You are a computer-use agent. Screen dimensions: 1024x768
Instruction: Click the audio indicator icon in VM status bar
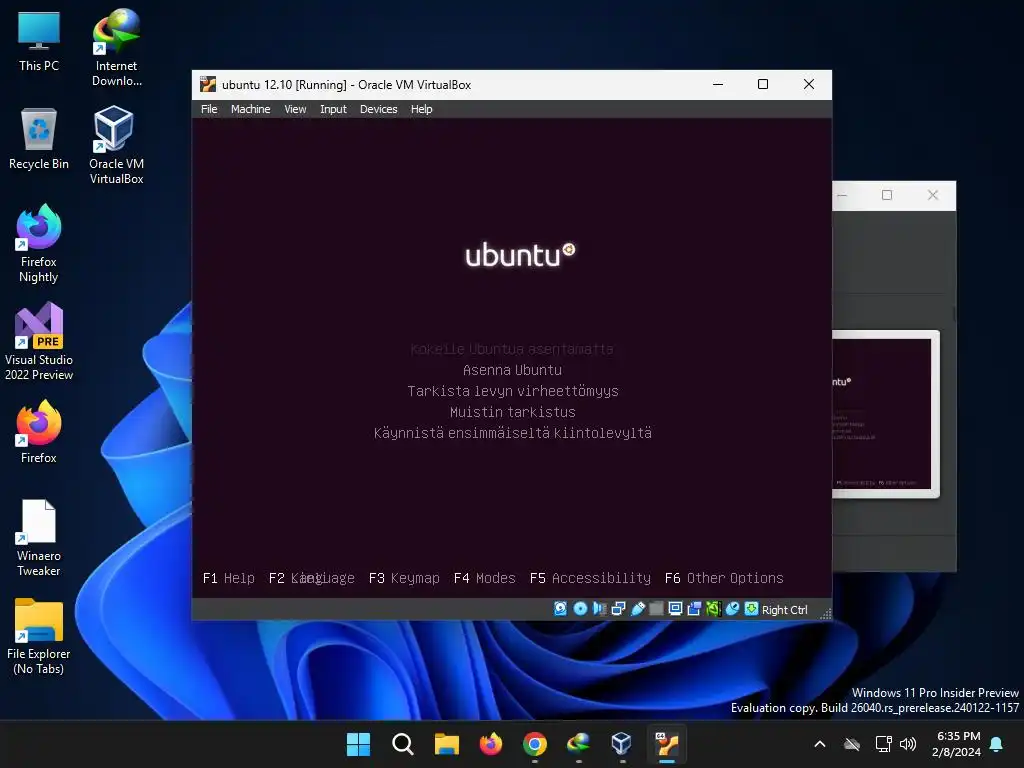(x=599, y=609)
